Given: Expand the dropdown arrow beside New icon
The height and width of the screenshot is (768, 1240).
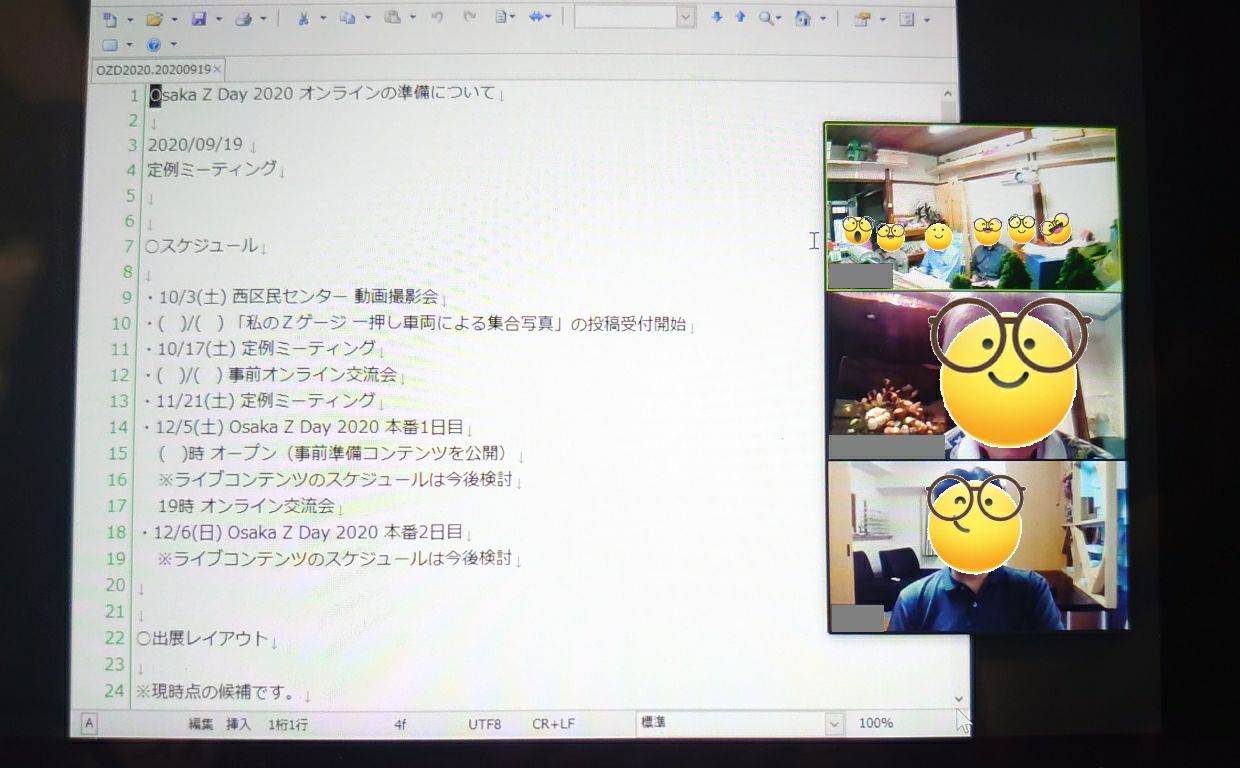Looking at the screenshot, I should [x=130, y=20].
